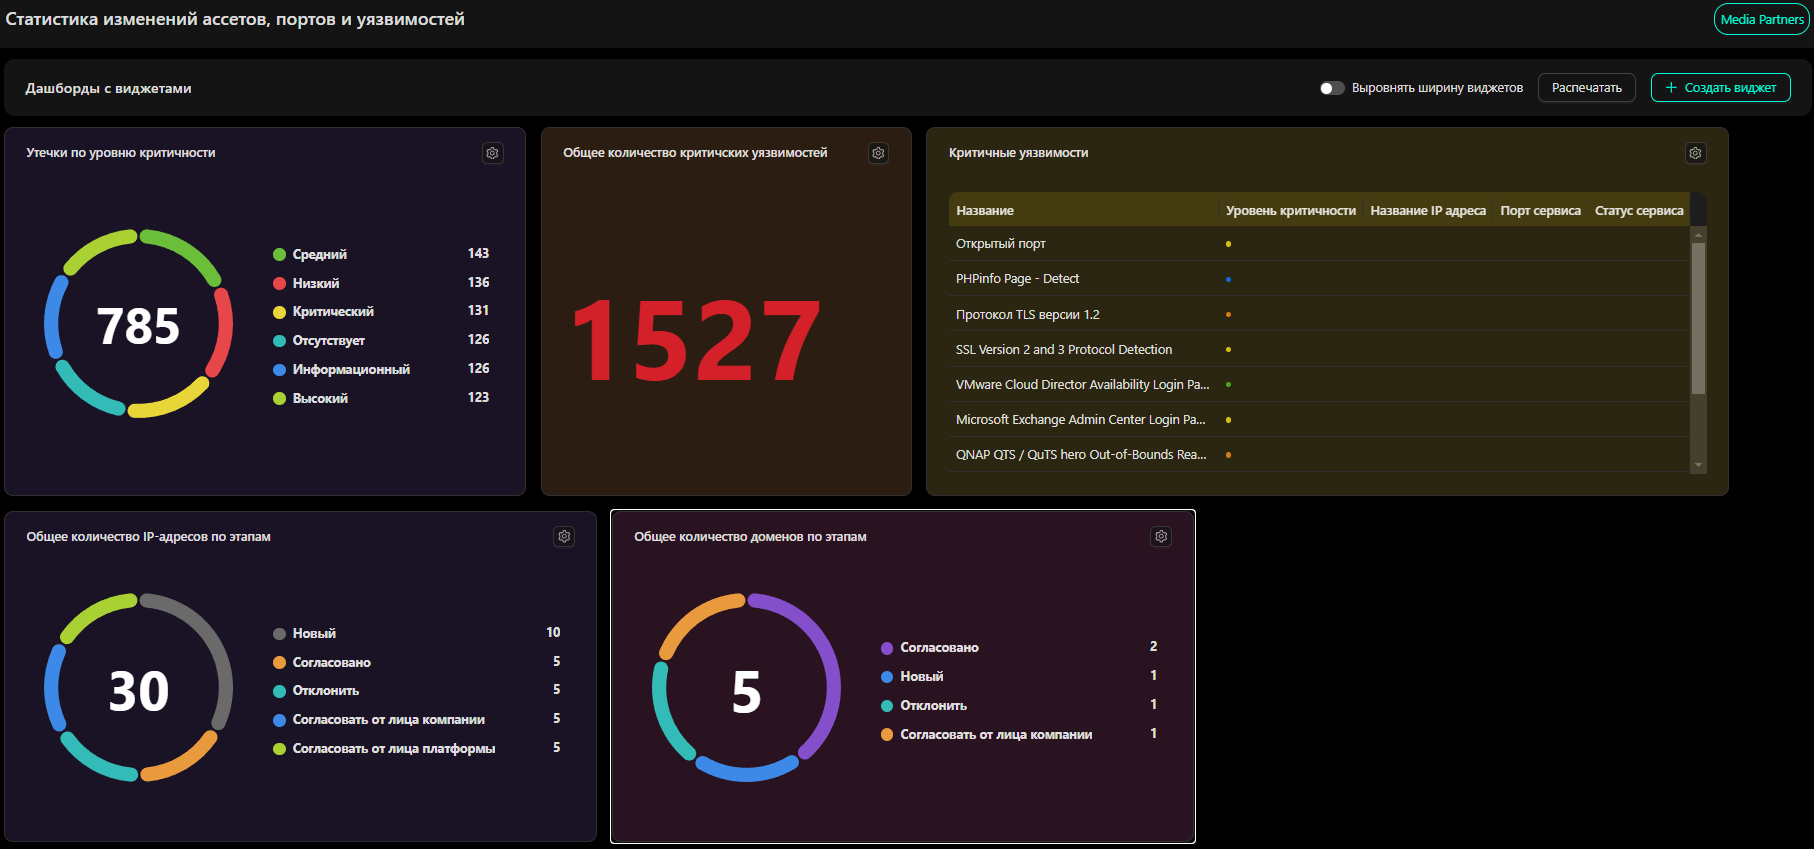Click gray Новый legend dot in IP widget

tap(280, 634)
